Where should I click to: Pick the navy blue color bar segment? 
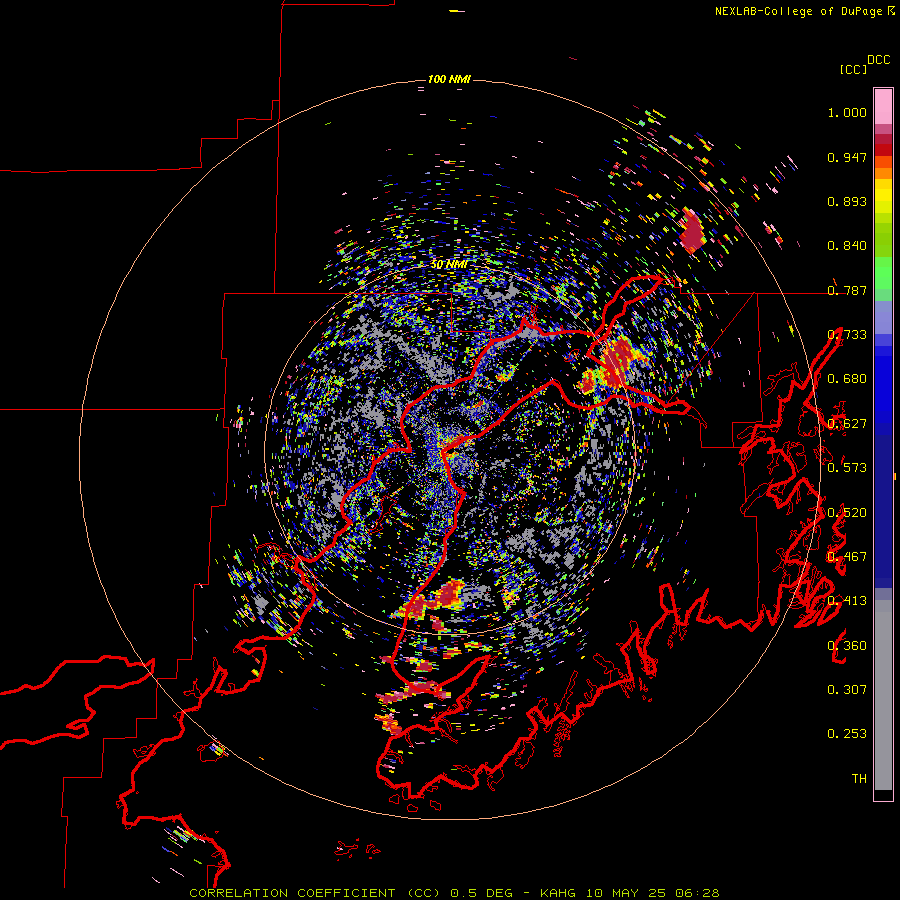click(883, 505)
